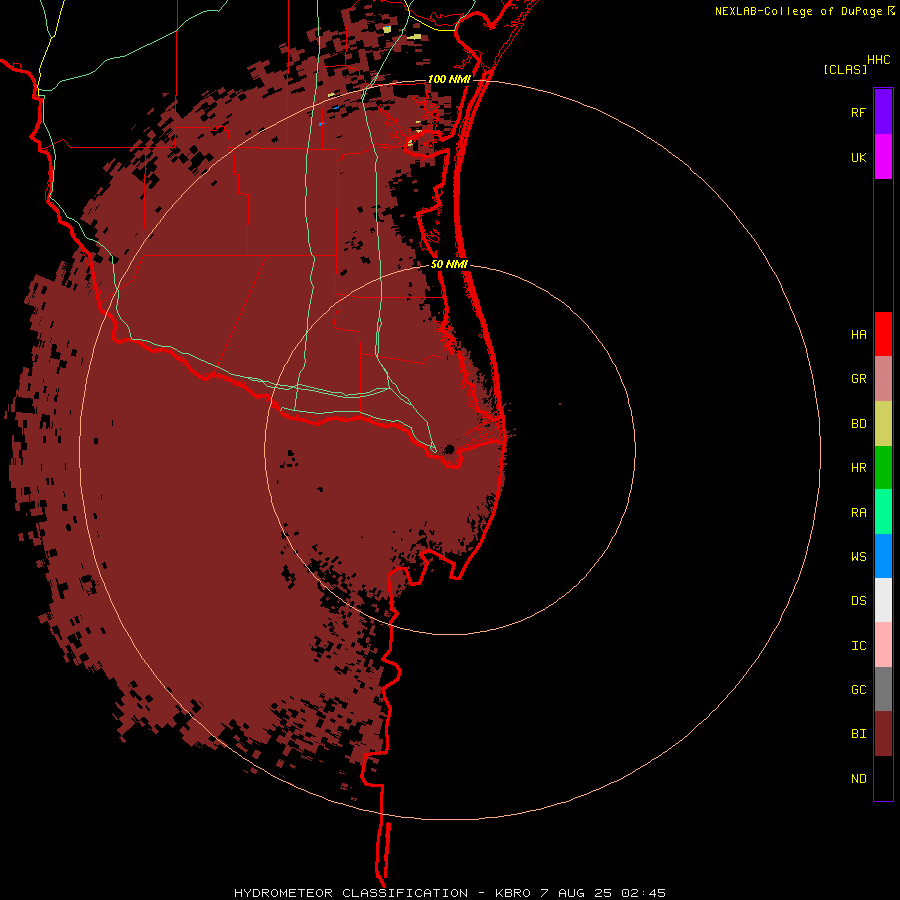Click the HR legend label
This screenshot has width=900, height=900.
pos(858,468)
